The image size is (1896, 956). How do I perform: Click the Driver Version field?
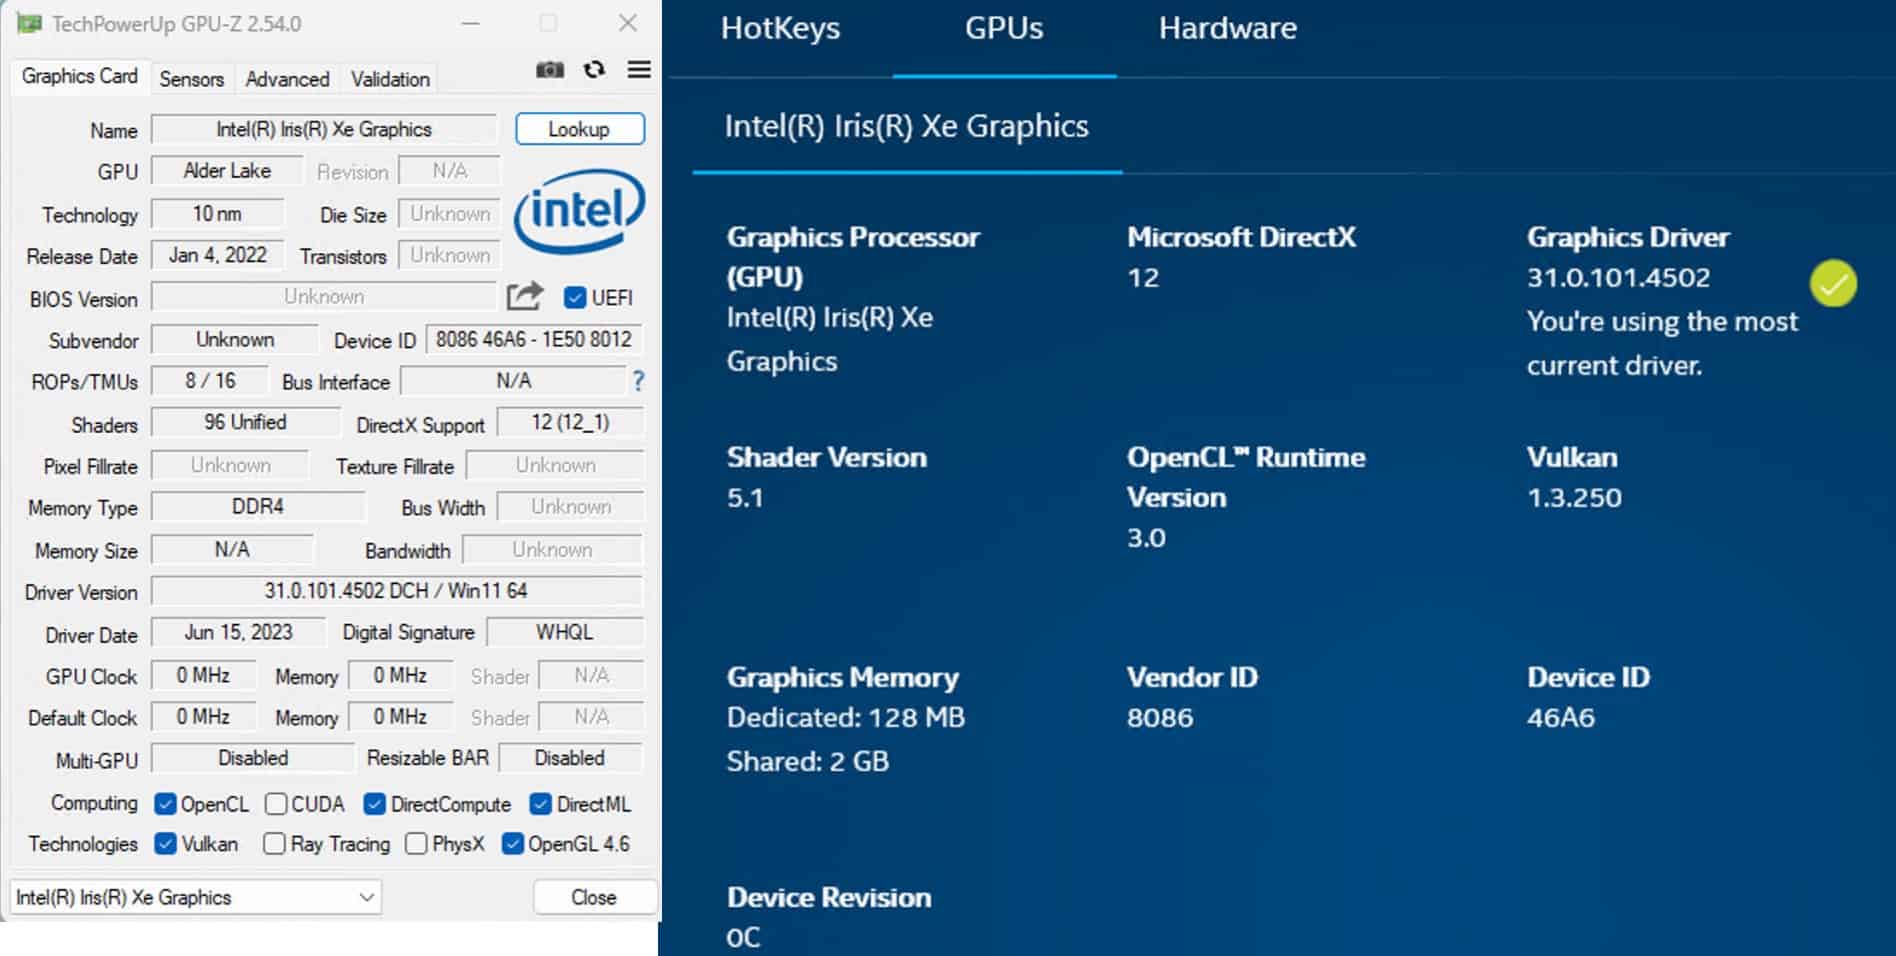point(396,591)
